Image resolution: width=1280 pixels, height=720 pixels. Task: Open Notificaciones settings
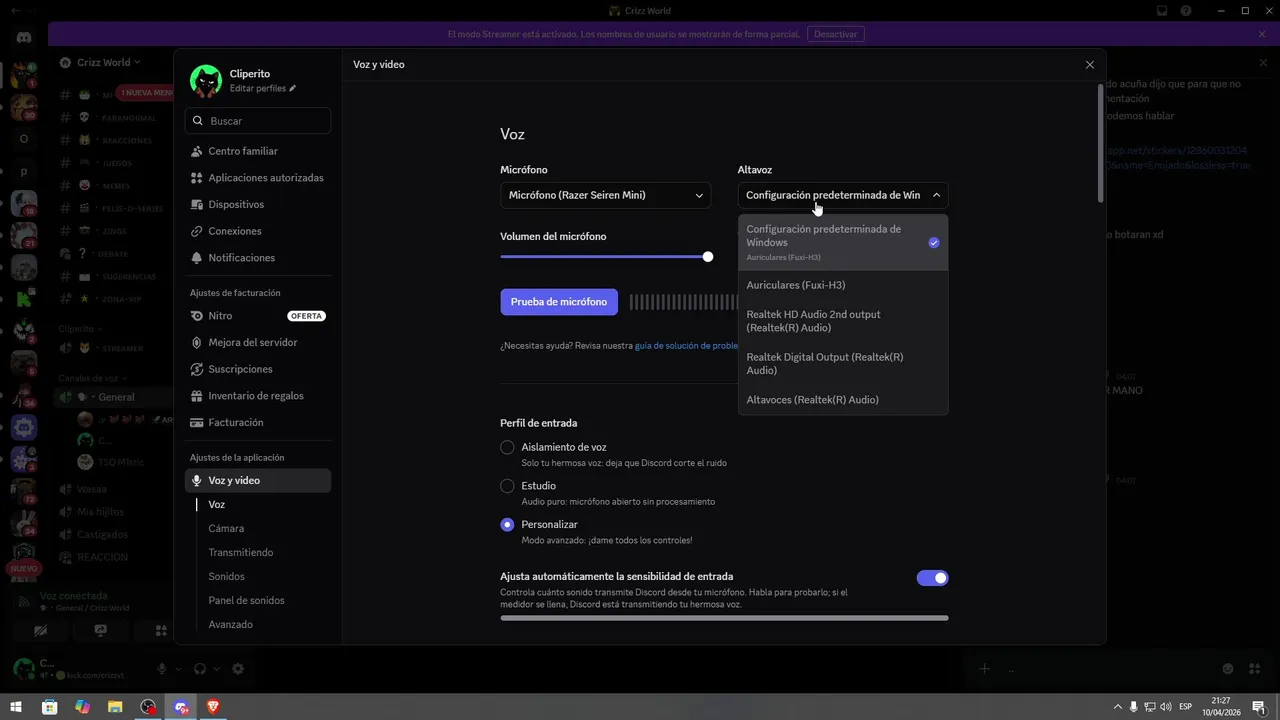[258, 258]
